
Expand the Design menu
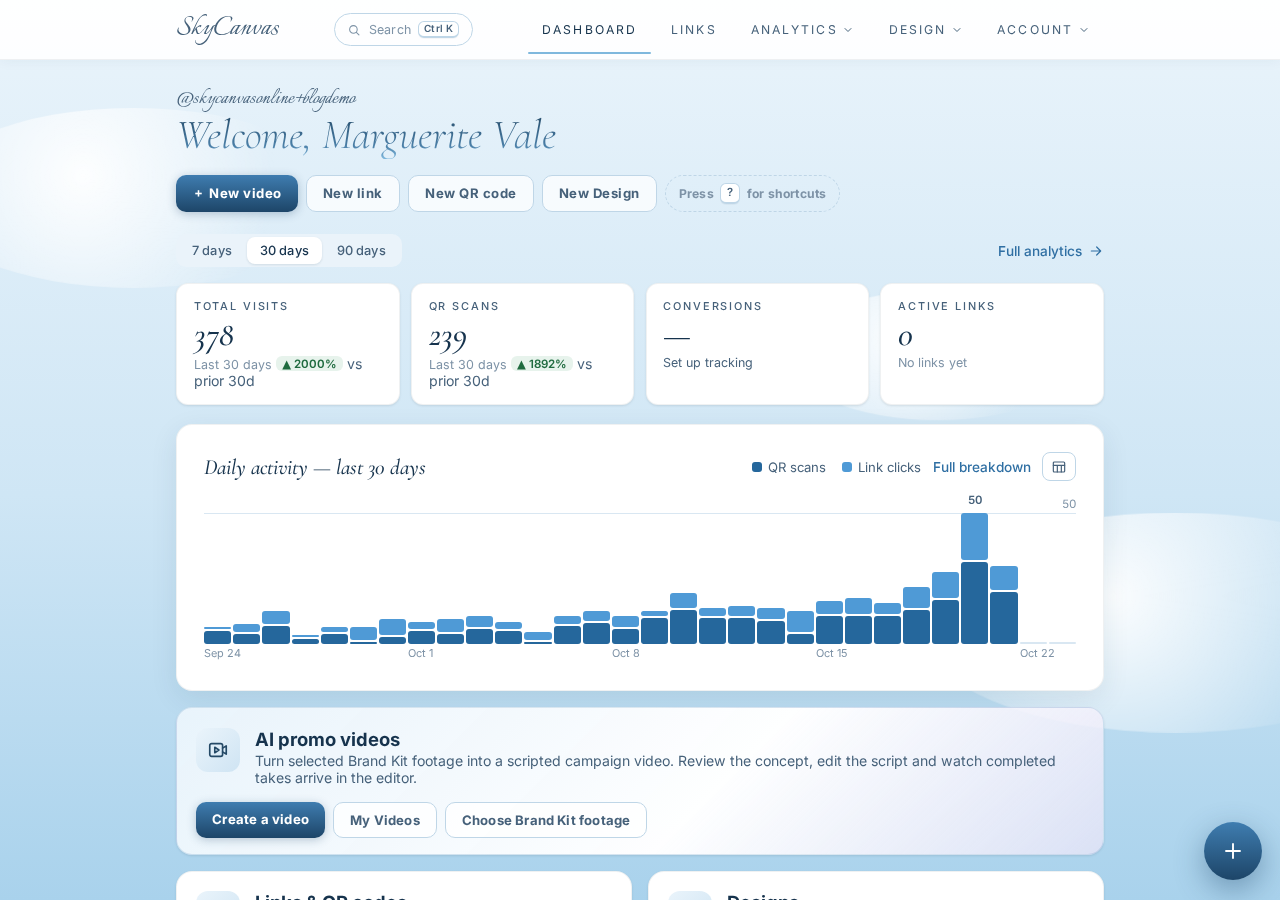pyautogui.click(x=925, y=30)
